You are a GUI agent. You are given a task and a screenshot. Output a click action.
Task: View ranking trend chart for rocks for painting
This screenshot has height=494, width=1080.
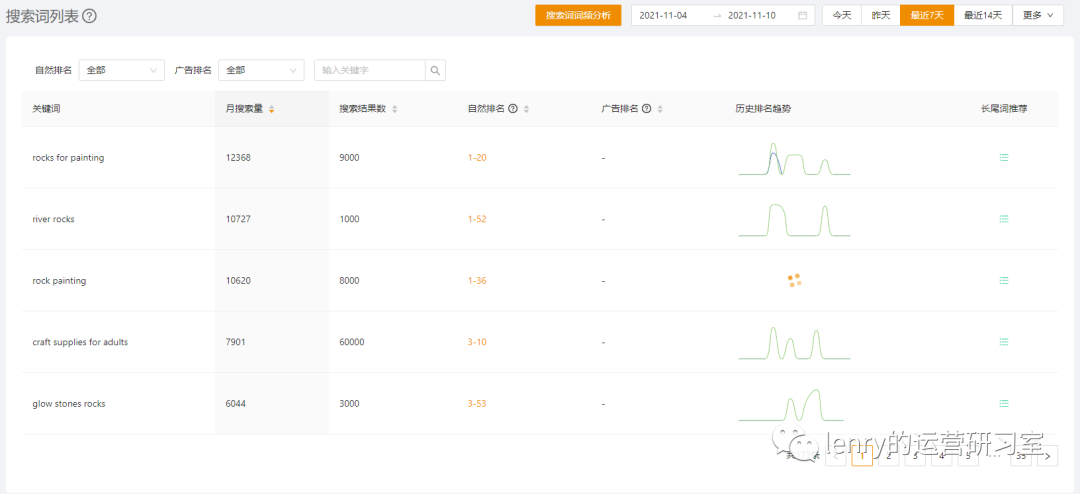794,158
